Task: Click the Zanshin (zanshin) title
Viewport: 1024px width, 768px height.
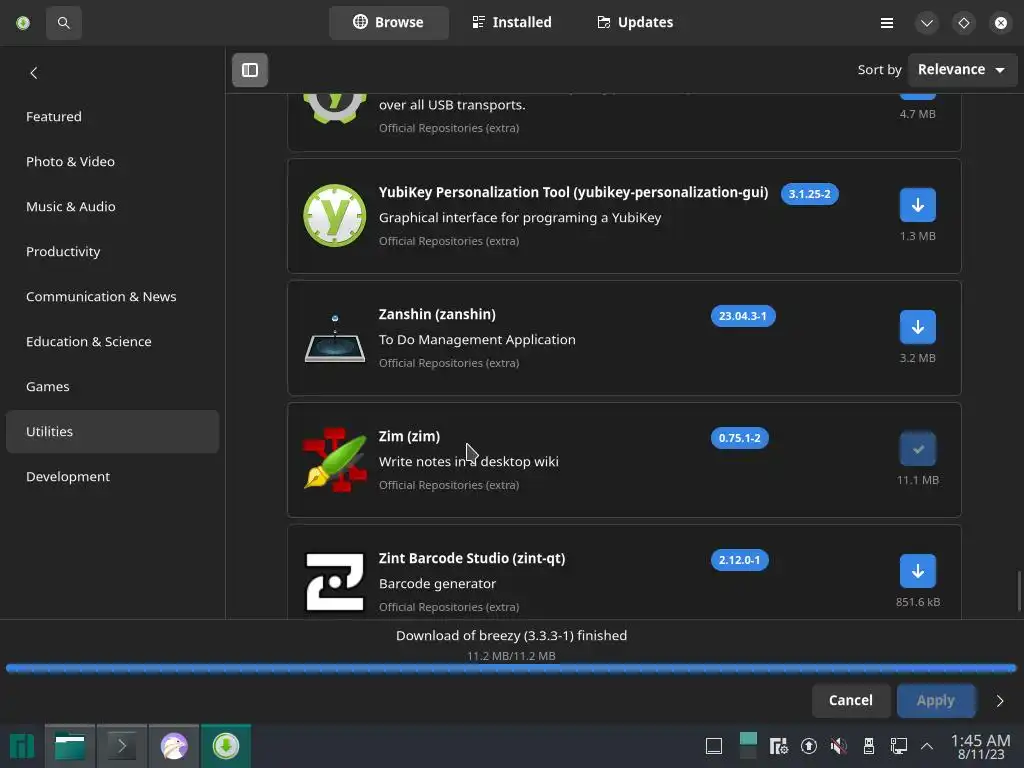Action: (437, 314)
